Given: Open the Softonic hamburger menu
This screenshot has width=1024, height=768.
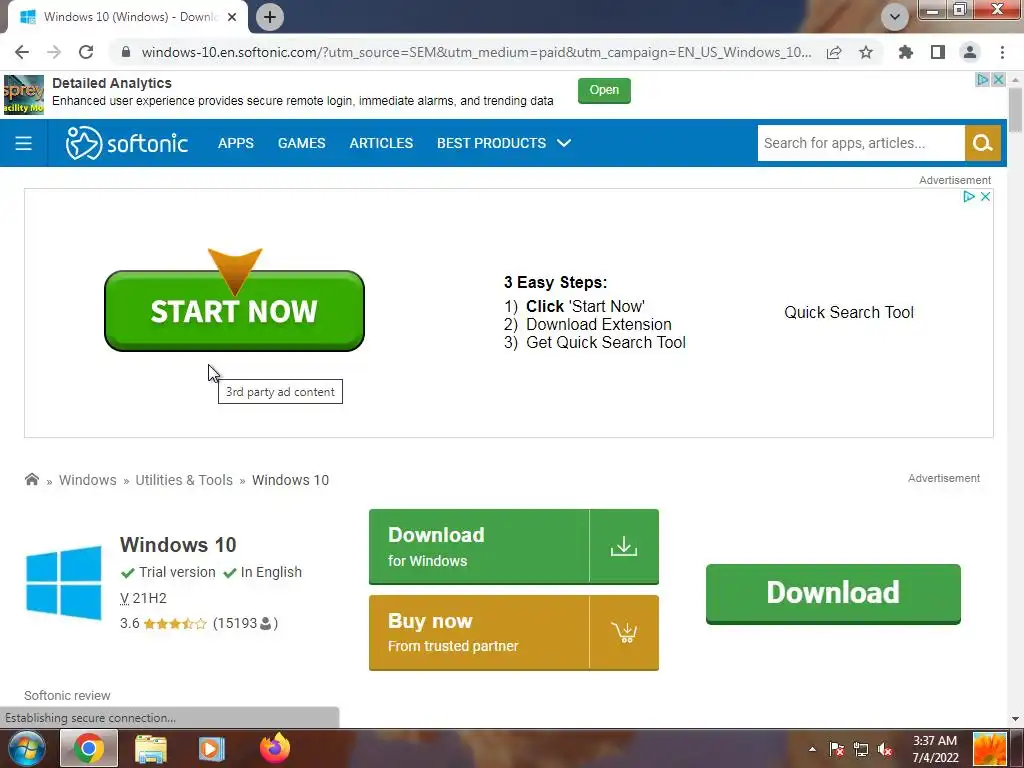Looking at the screenshot, I should [x=24, y=143].
